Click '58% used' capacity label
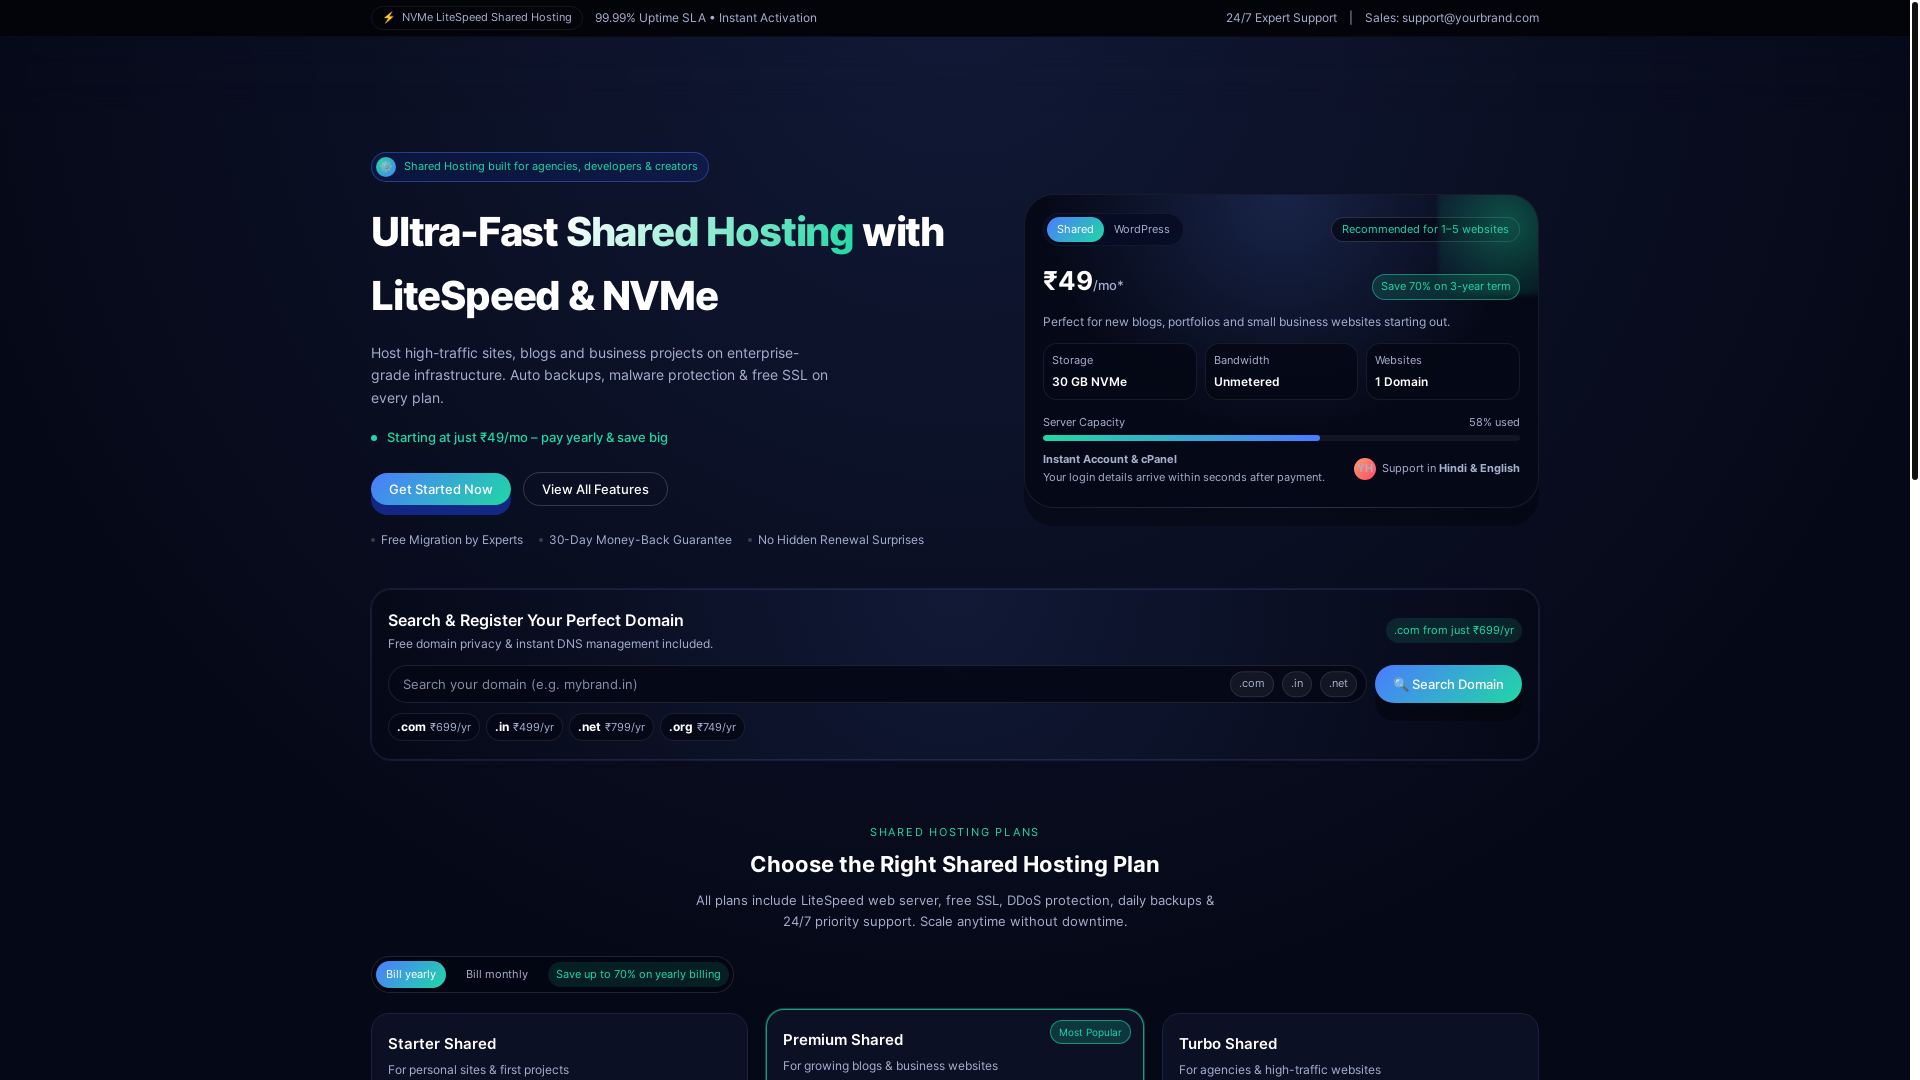This screenshot has height=1080, width=1920. (1494, 423)
